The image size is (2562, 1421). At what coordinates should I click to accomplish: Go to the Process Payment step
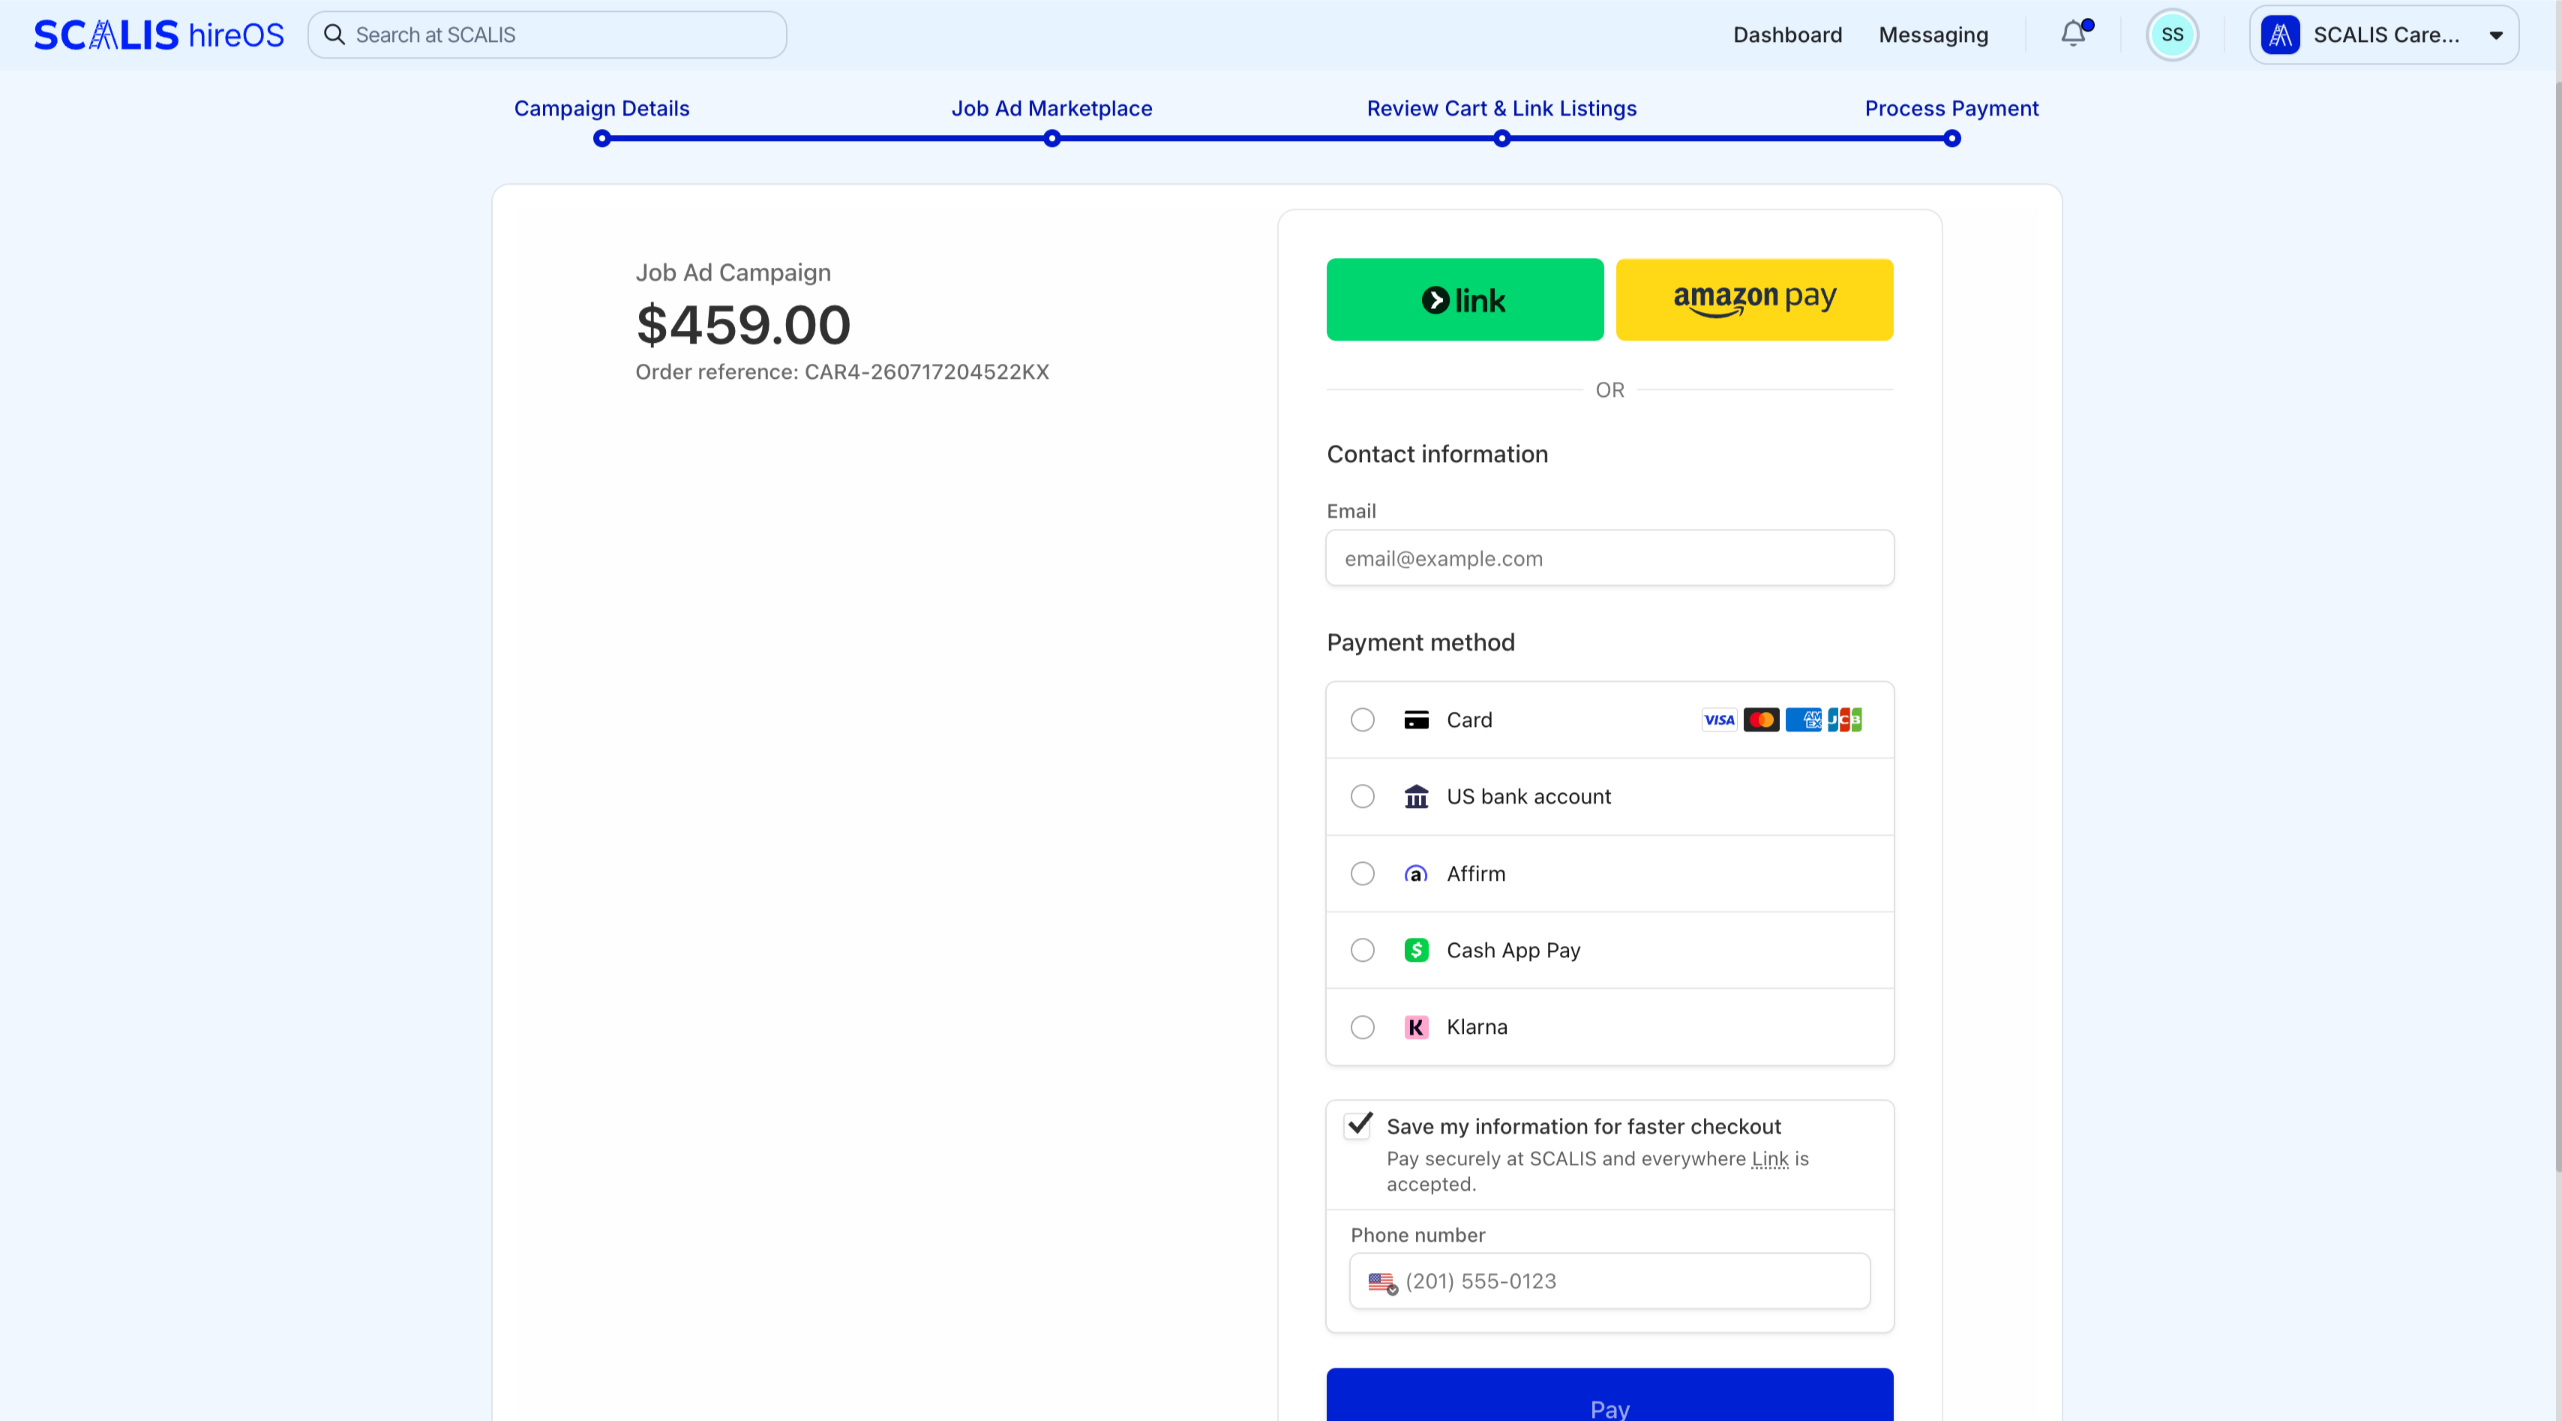(1952, 108)
